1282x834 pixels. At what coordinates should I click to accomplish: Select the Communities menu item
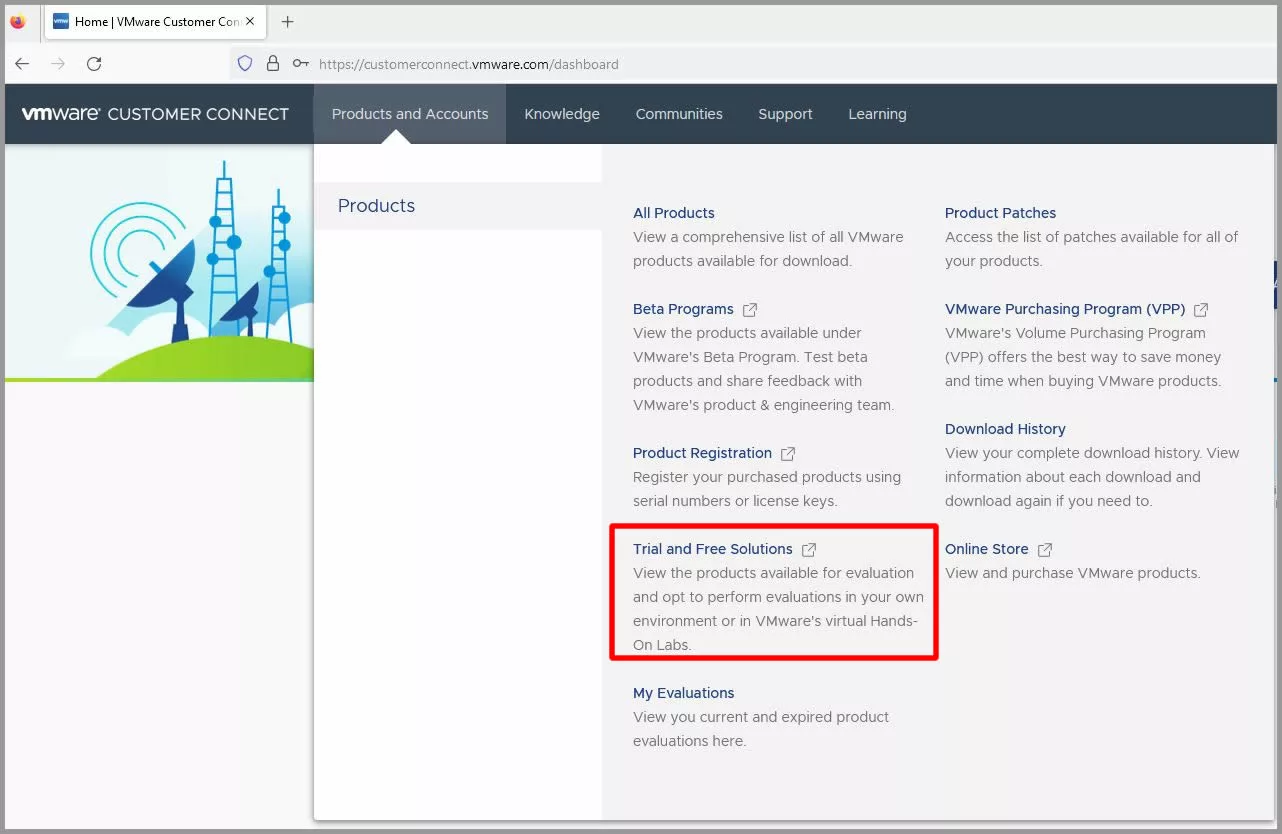click(x=679, y=114)
